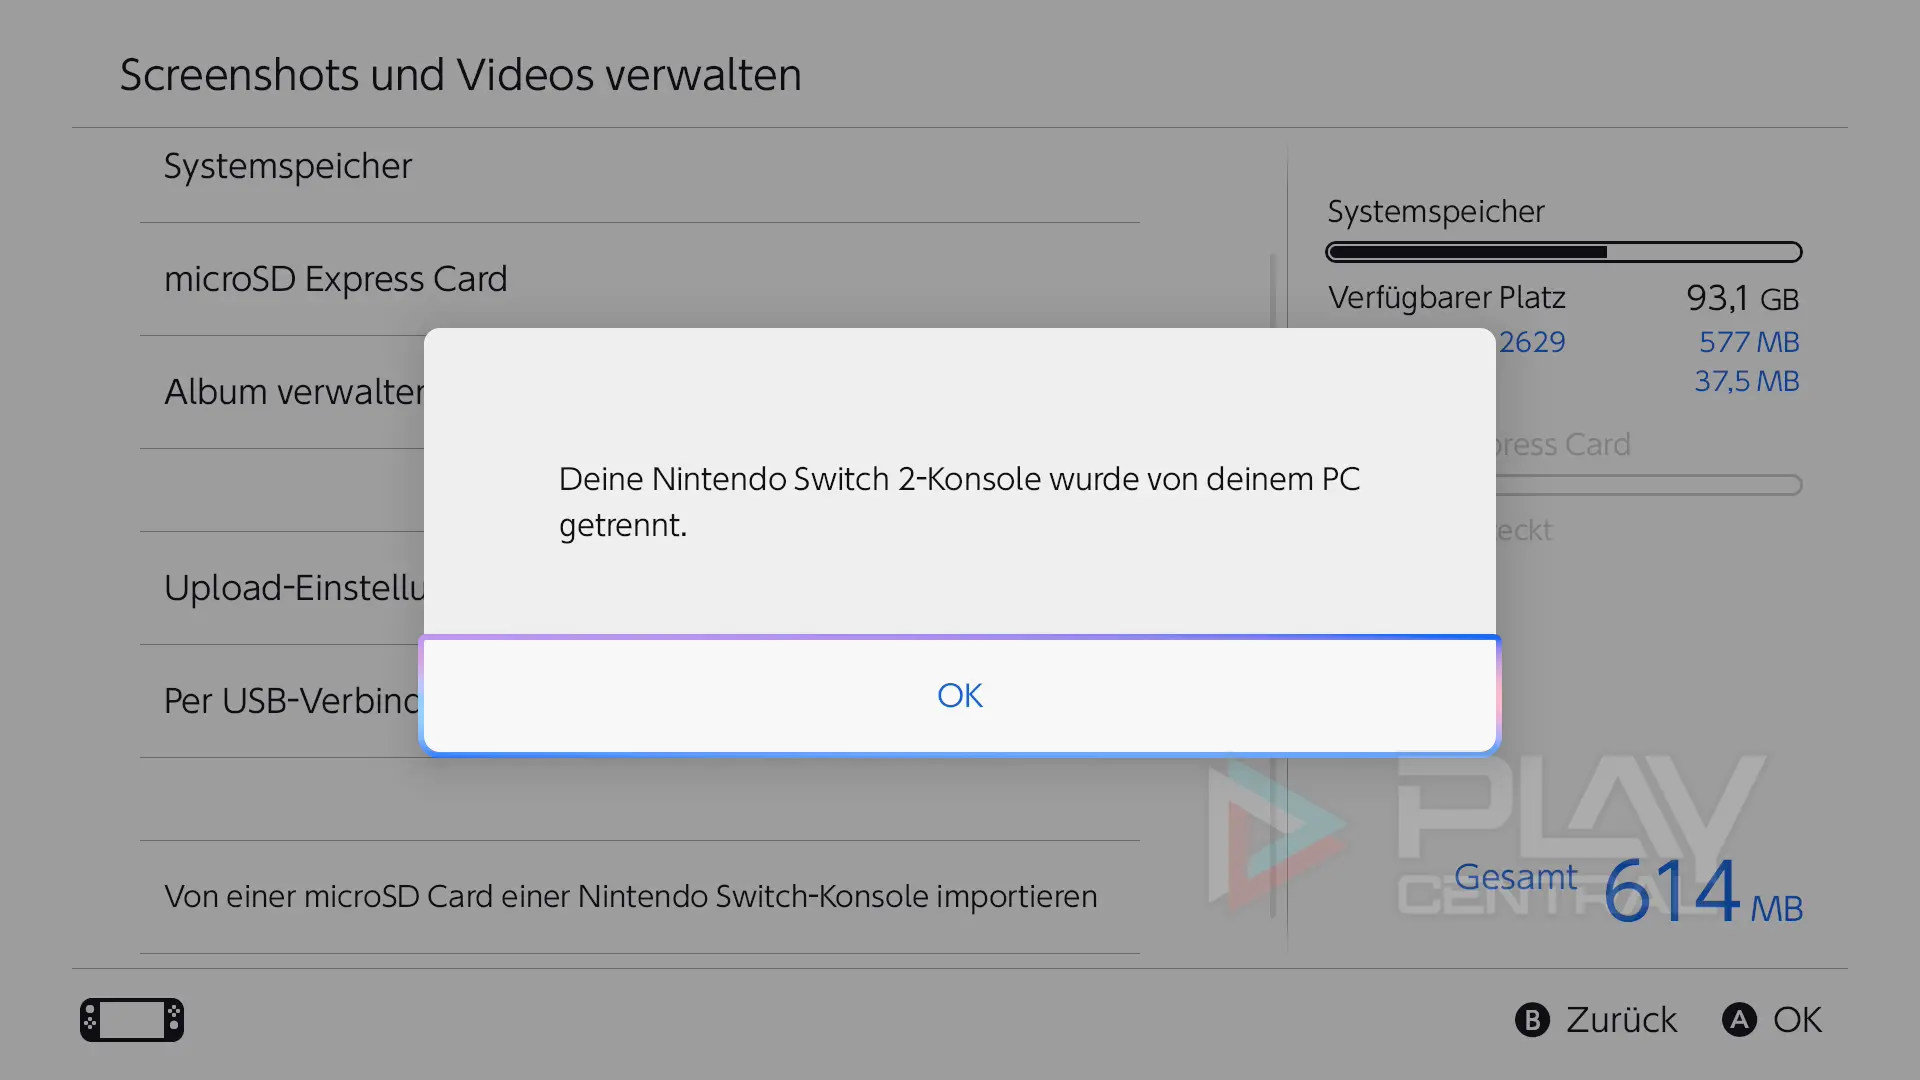Open the Upload-Einstellungen option
The height and width of the screenshot is (1080, 1920).
[282, 588]
